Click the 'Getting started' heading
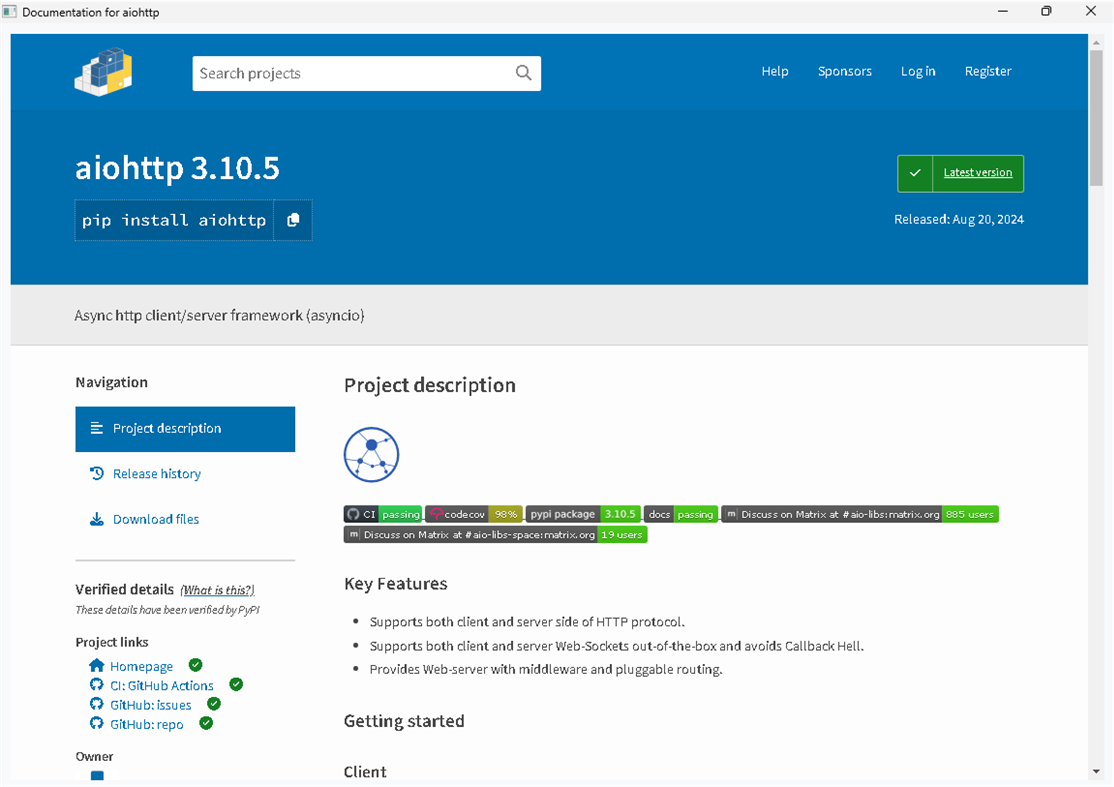1114x787 pixels. 404,721
